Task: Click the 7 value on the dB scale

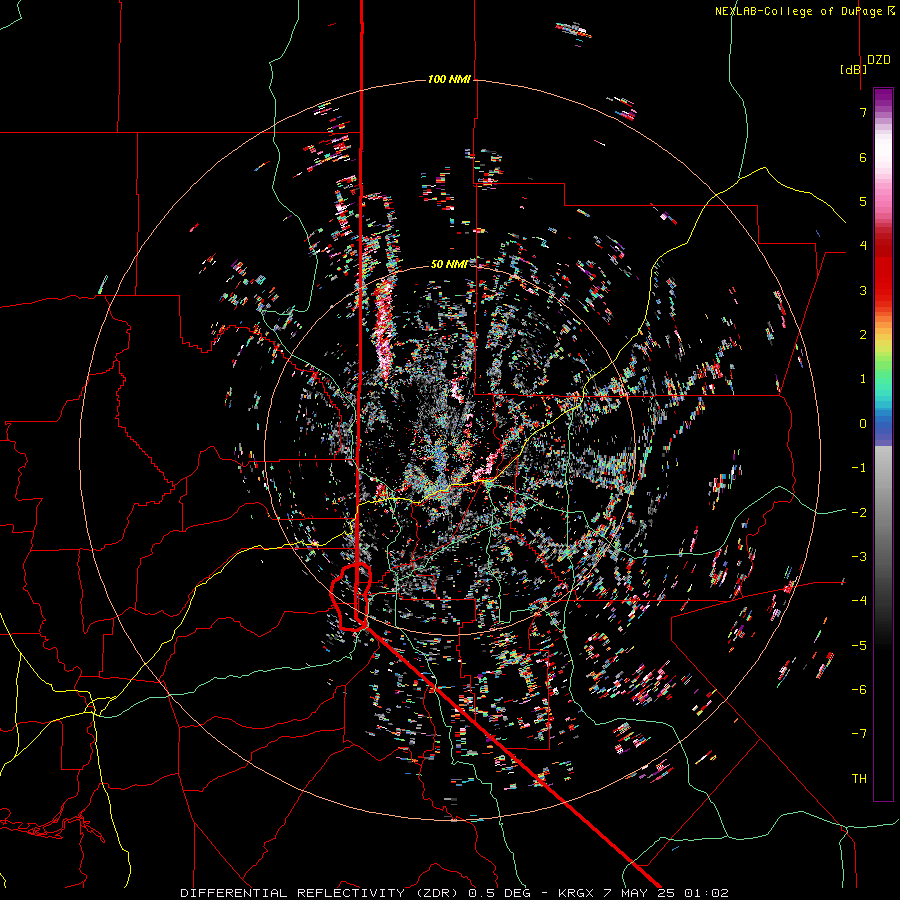Action: point(863,112)
